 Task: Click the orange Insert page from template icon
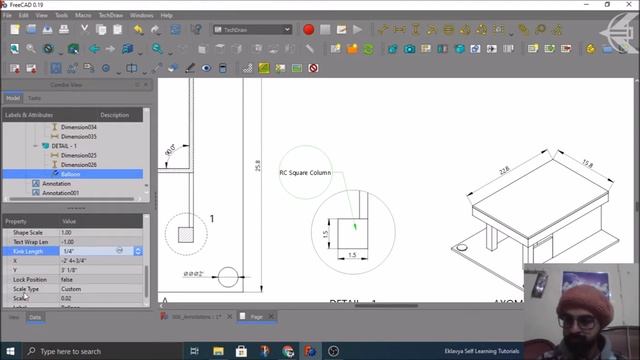[352, 49]
